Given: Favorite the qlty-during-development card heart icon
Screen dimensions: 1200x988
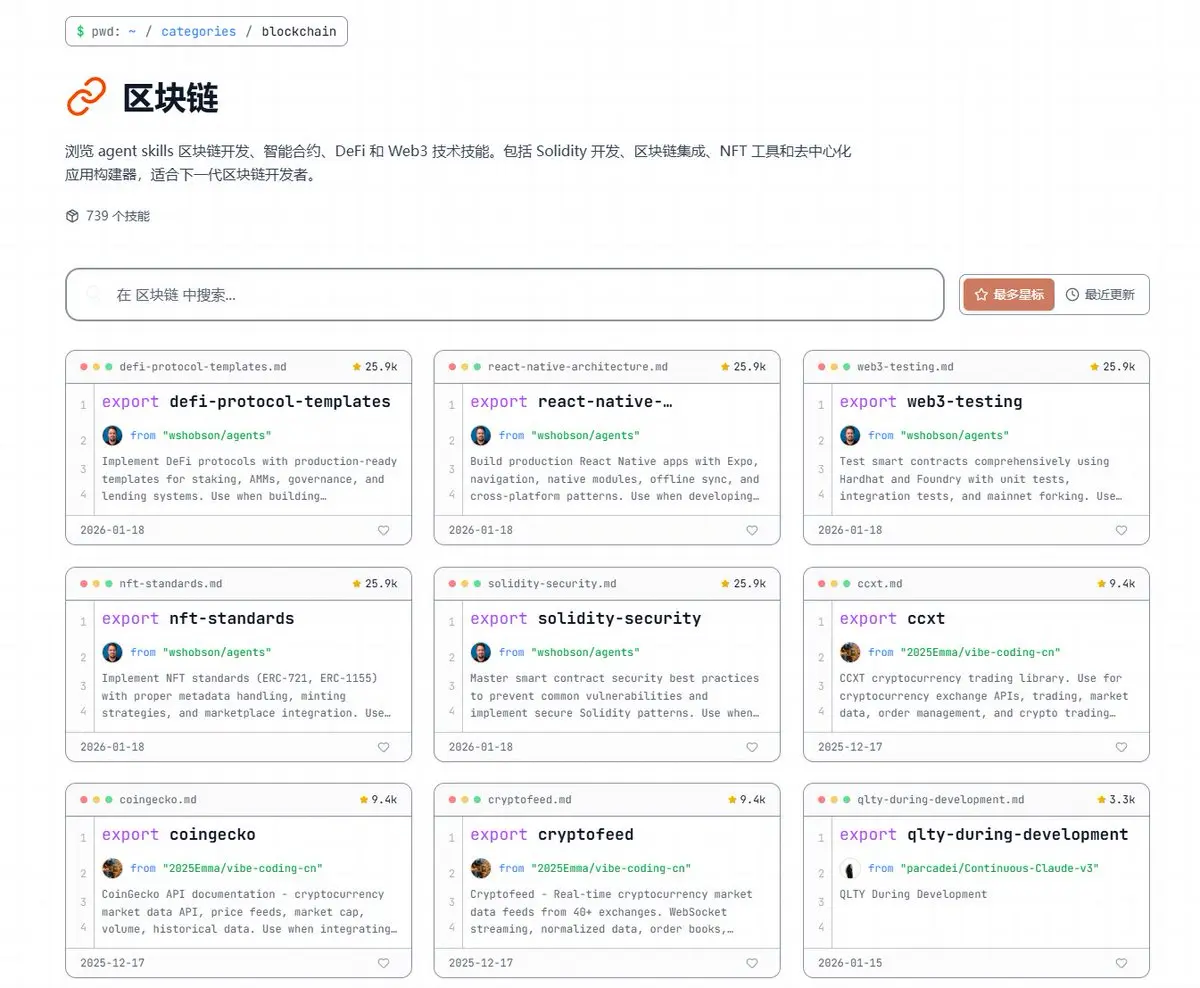Looking at the screenshot, I should [x=1121, y=963].
